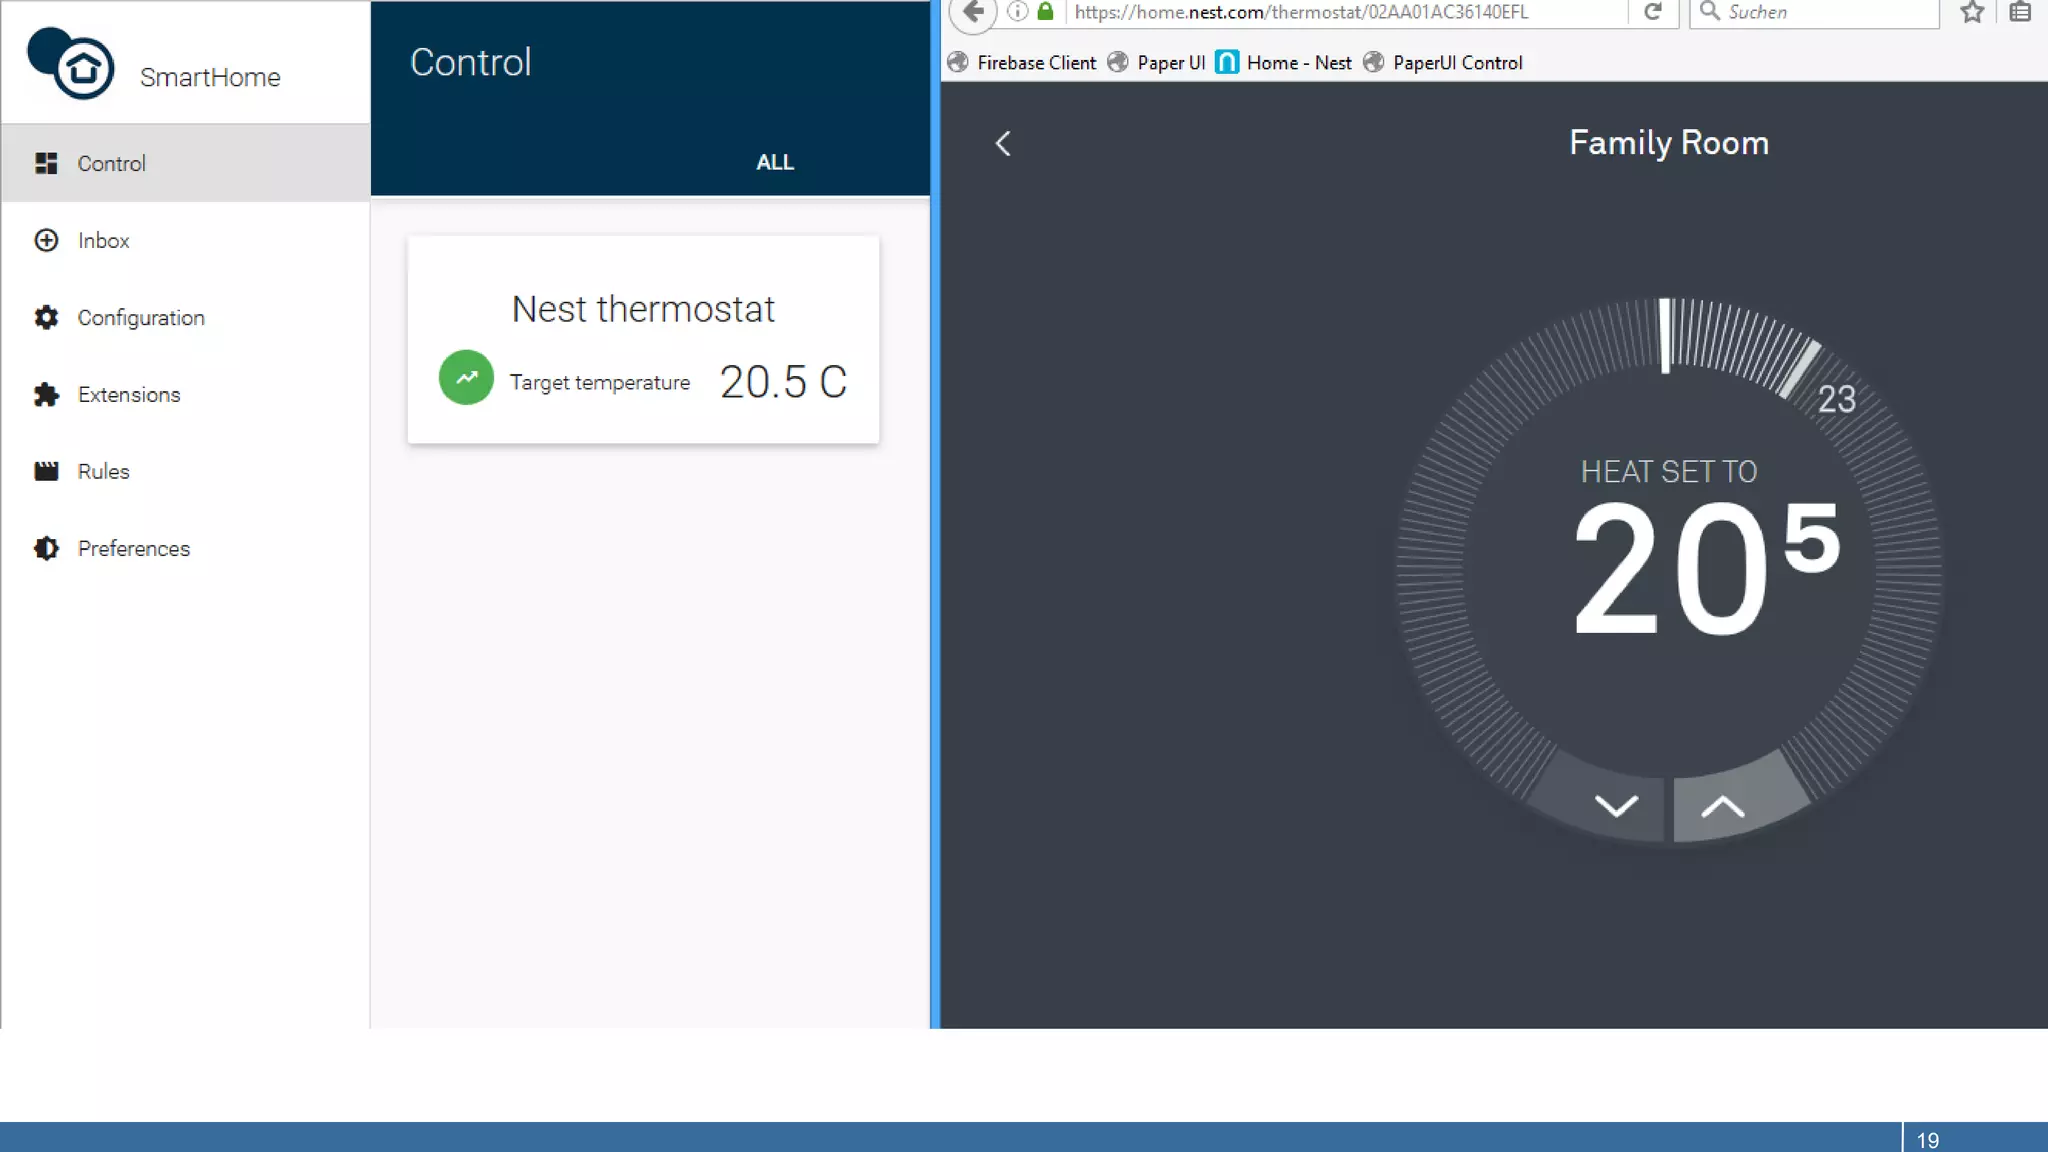Go back from Family Room view
The width and height of the screenshot is (2048, 1152).
[1003, 143]
